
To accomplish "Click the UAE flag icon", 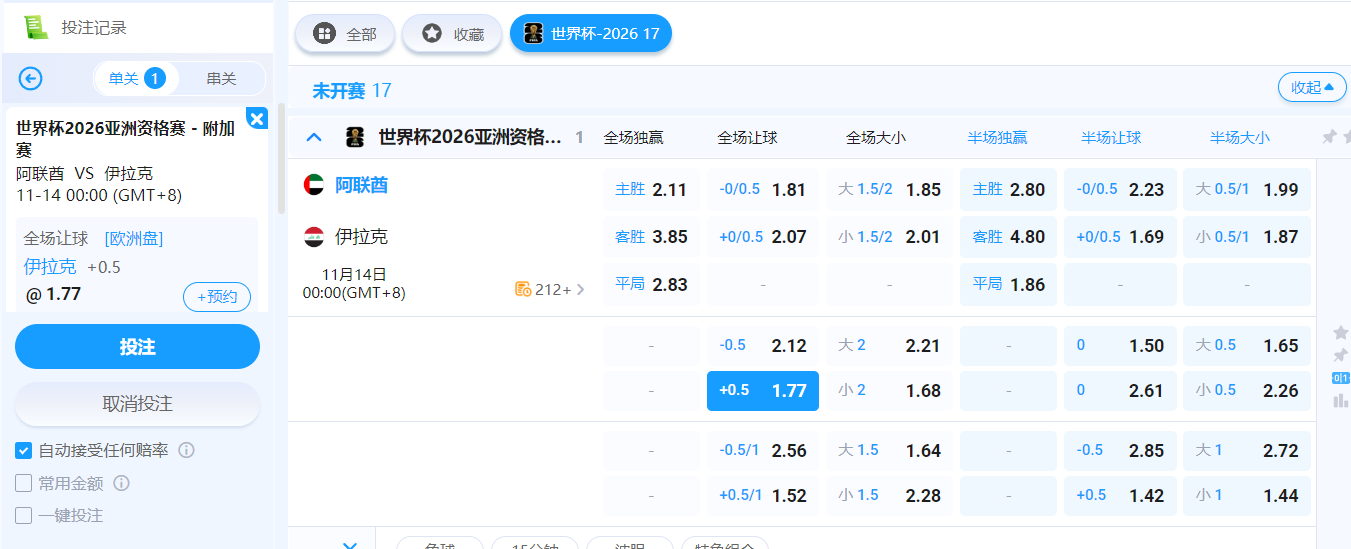I will pyautogui.click(x=314, y=185).
